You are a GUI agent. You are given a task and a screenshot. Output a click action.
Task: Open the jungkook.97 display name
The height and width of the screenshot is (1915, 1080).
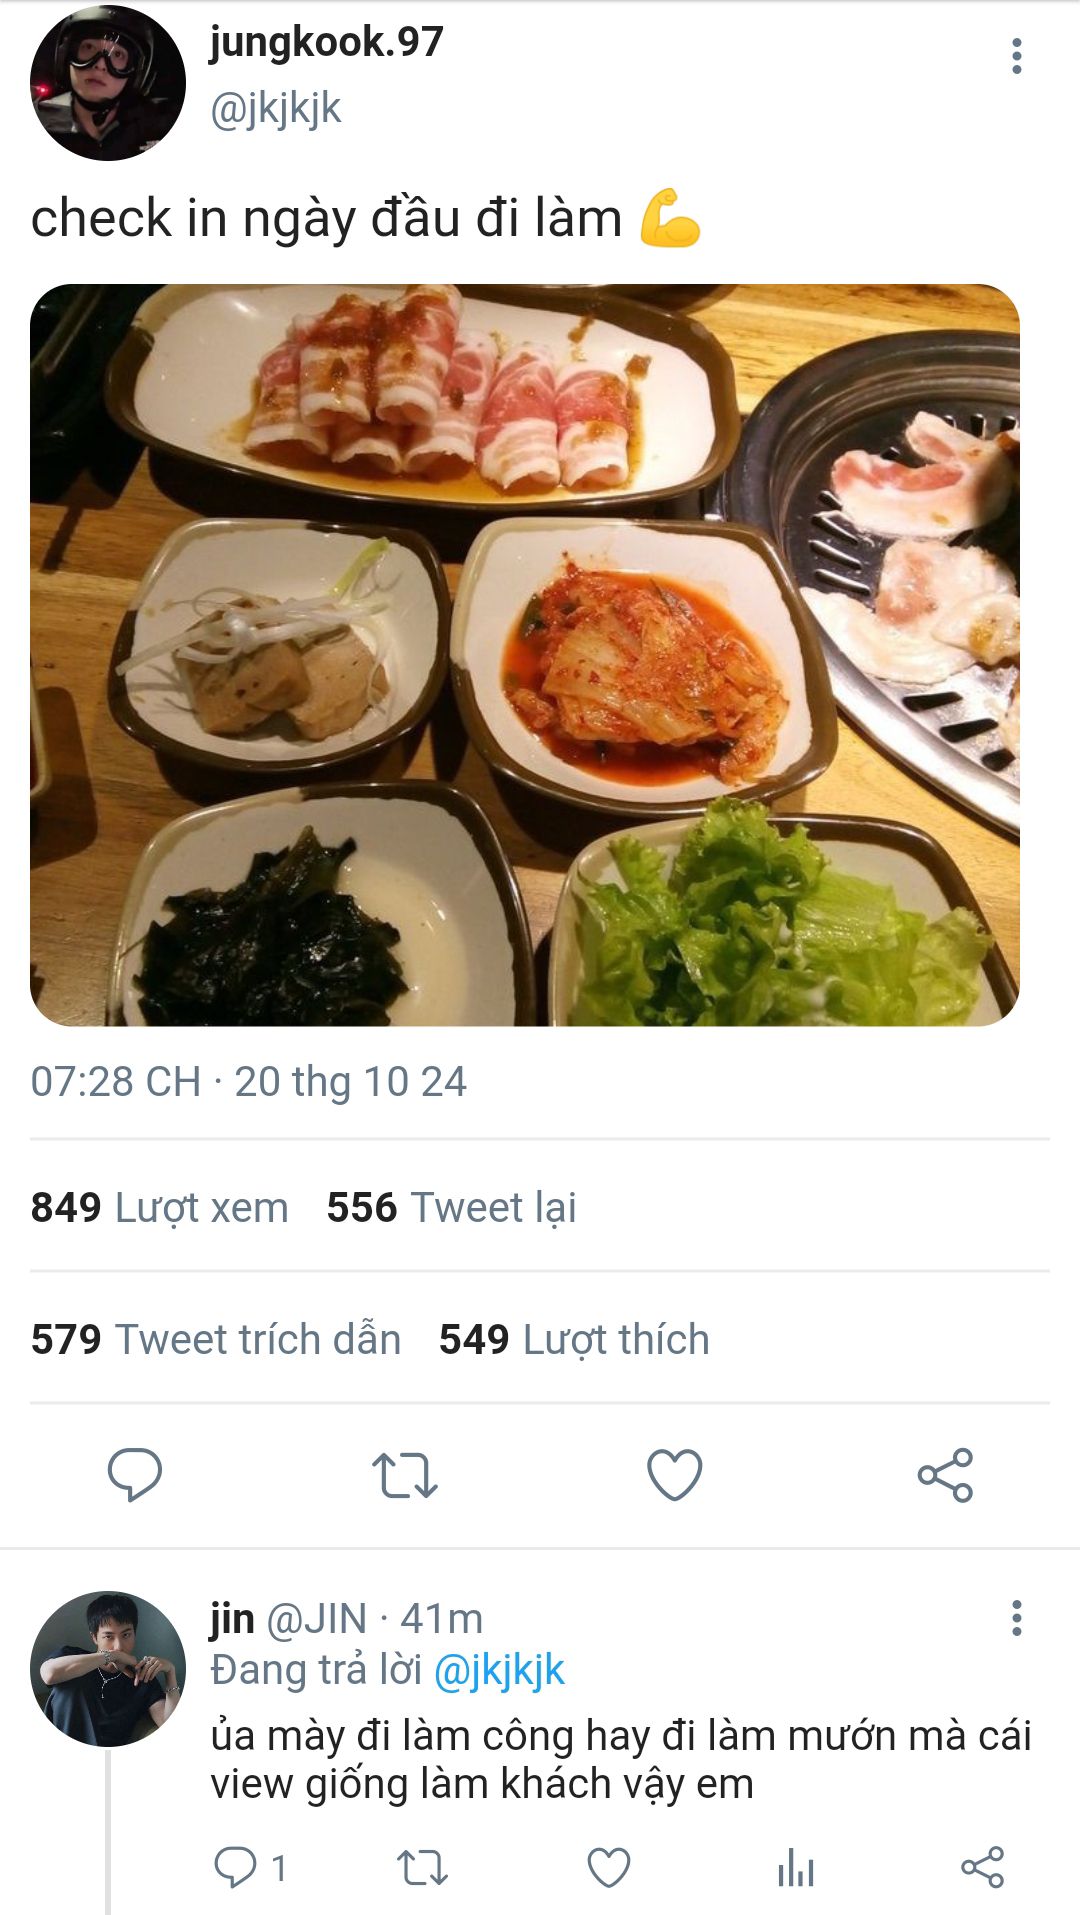point(326,42)
